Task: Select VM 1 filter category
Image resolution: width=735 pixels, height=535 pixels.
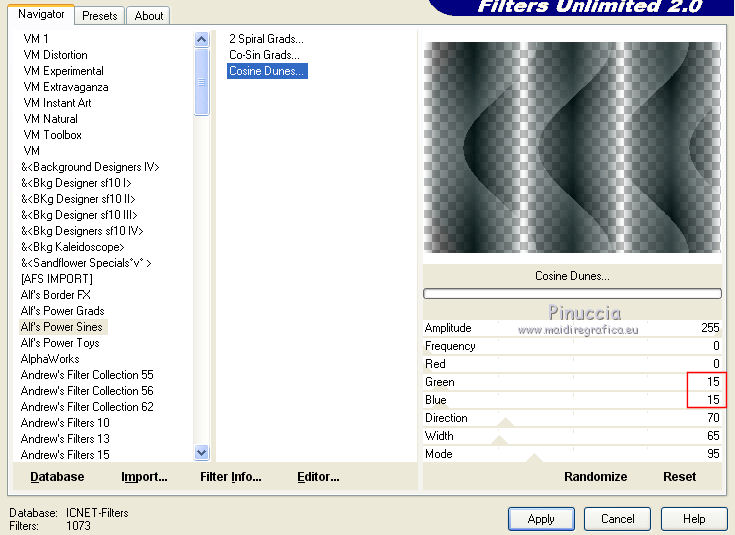Action: [36, 38]
